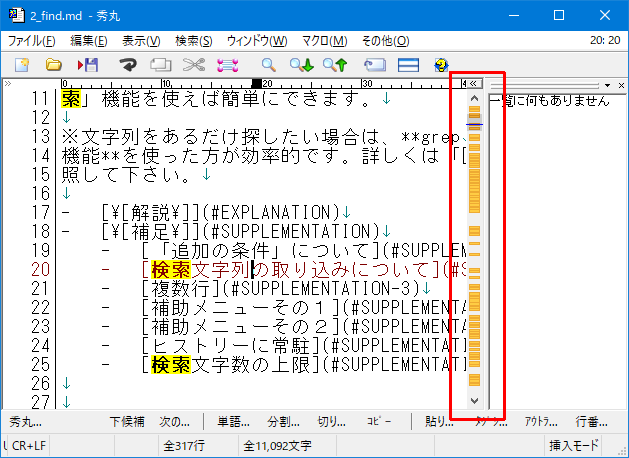Click the CR+LF status bar entry
The width and height of the screenshot is (629, 458).
click(x=29, y=446)
